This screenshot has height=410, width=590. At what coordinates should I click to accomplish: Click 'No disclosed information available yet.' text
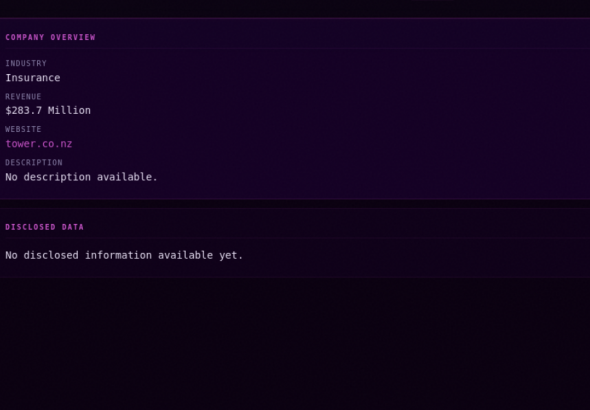[x=124, y=255]
